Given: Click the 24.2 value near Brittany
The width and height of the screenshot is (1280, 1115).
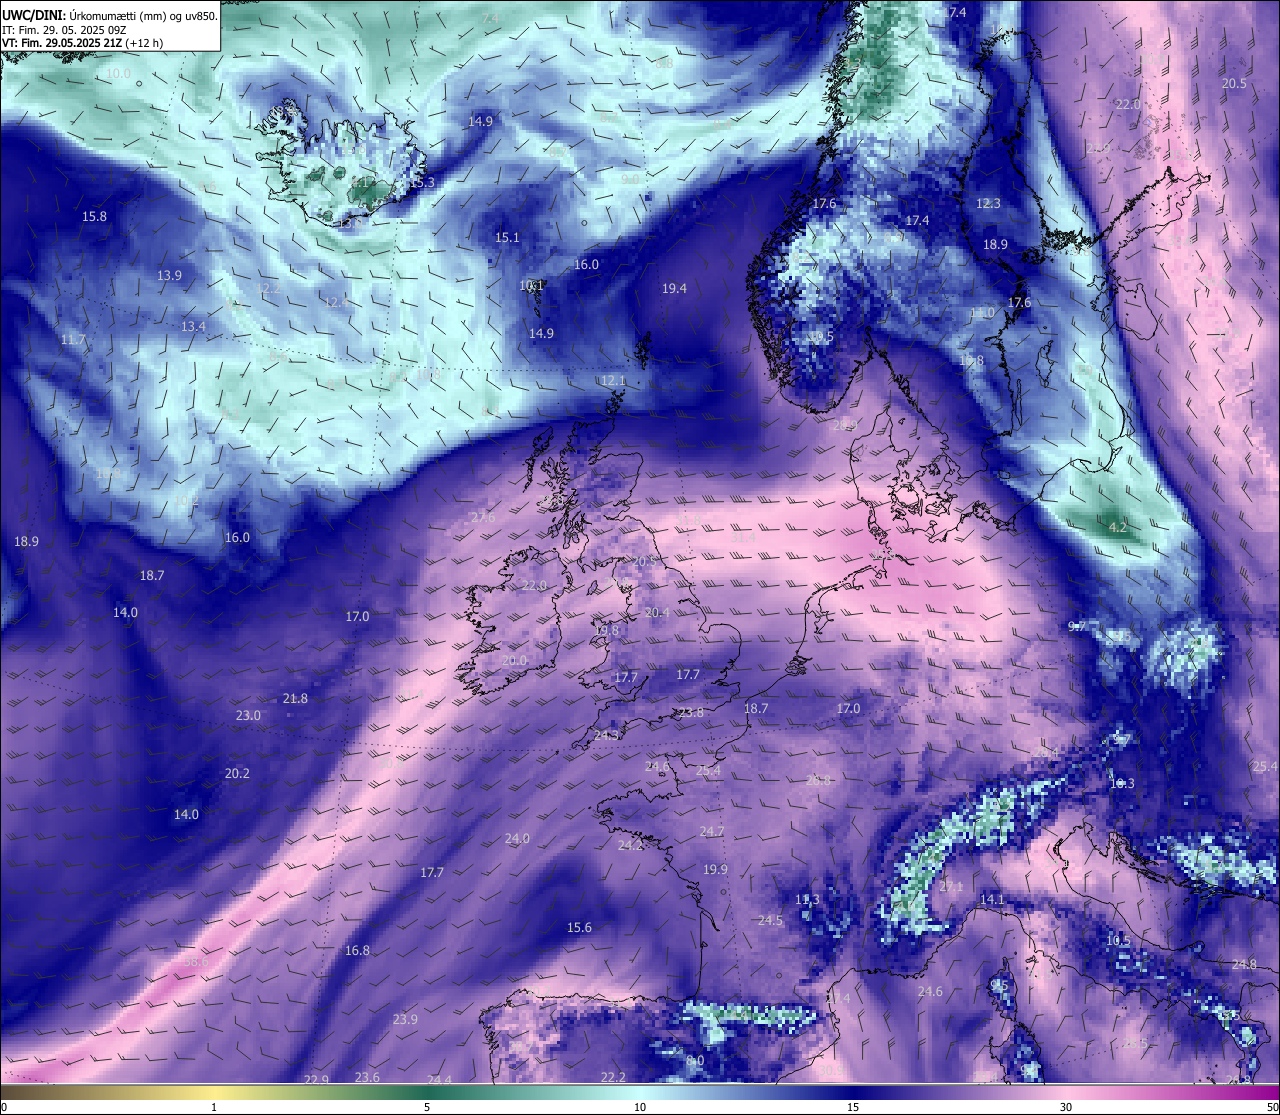Looking at the screenshot, I should 630,845.
